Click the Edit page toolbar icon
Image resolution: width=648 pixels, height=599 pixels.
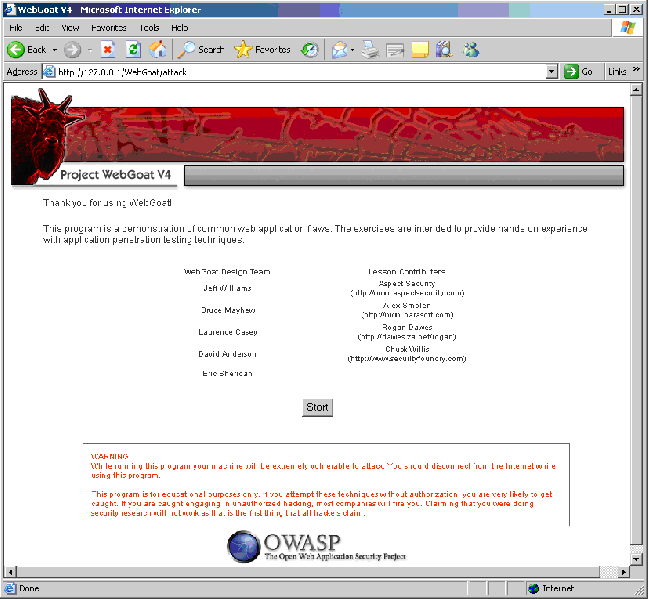coord(395,50)
